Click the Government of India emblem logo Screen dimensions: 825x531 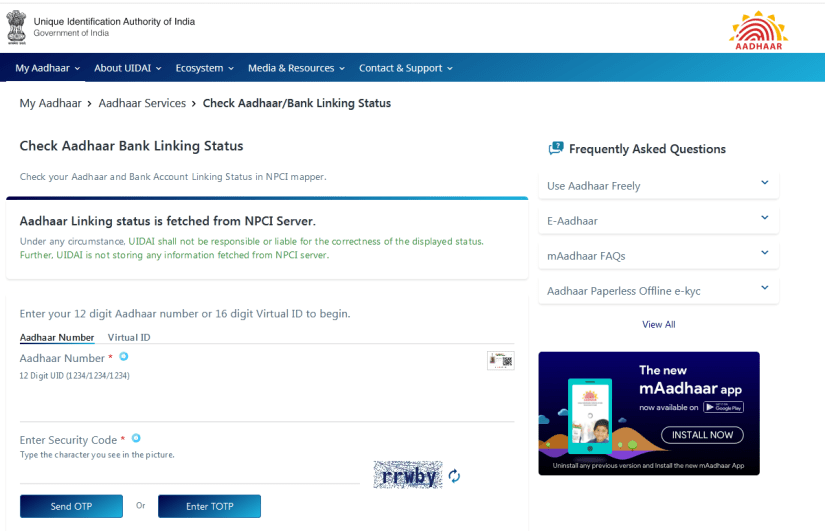[16, 27]
